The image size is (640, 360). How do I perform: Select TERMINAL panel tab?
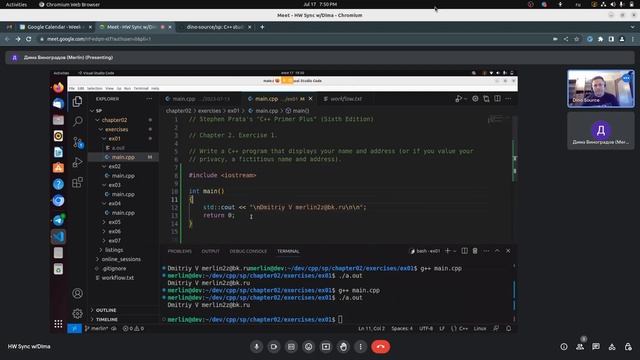pyautogui.click(x=288, y=251)
